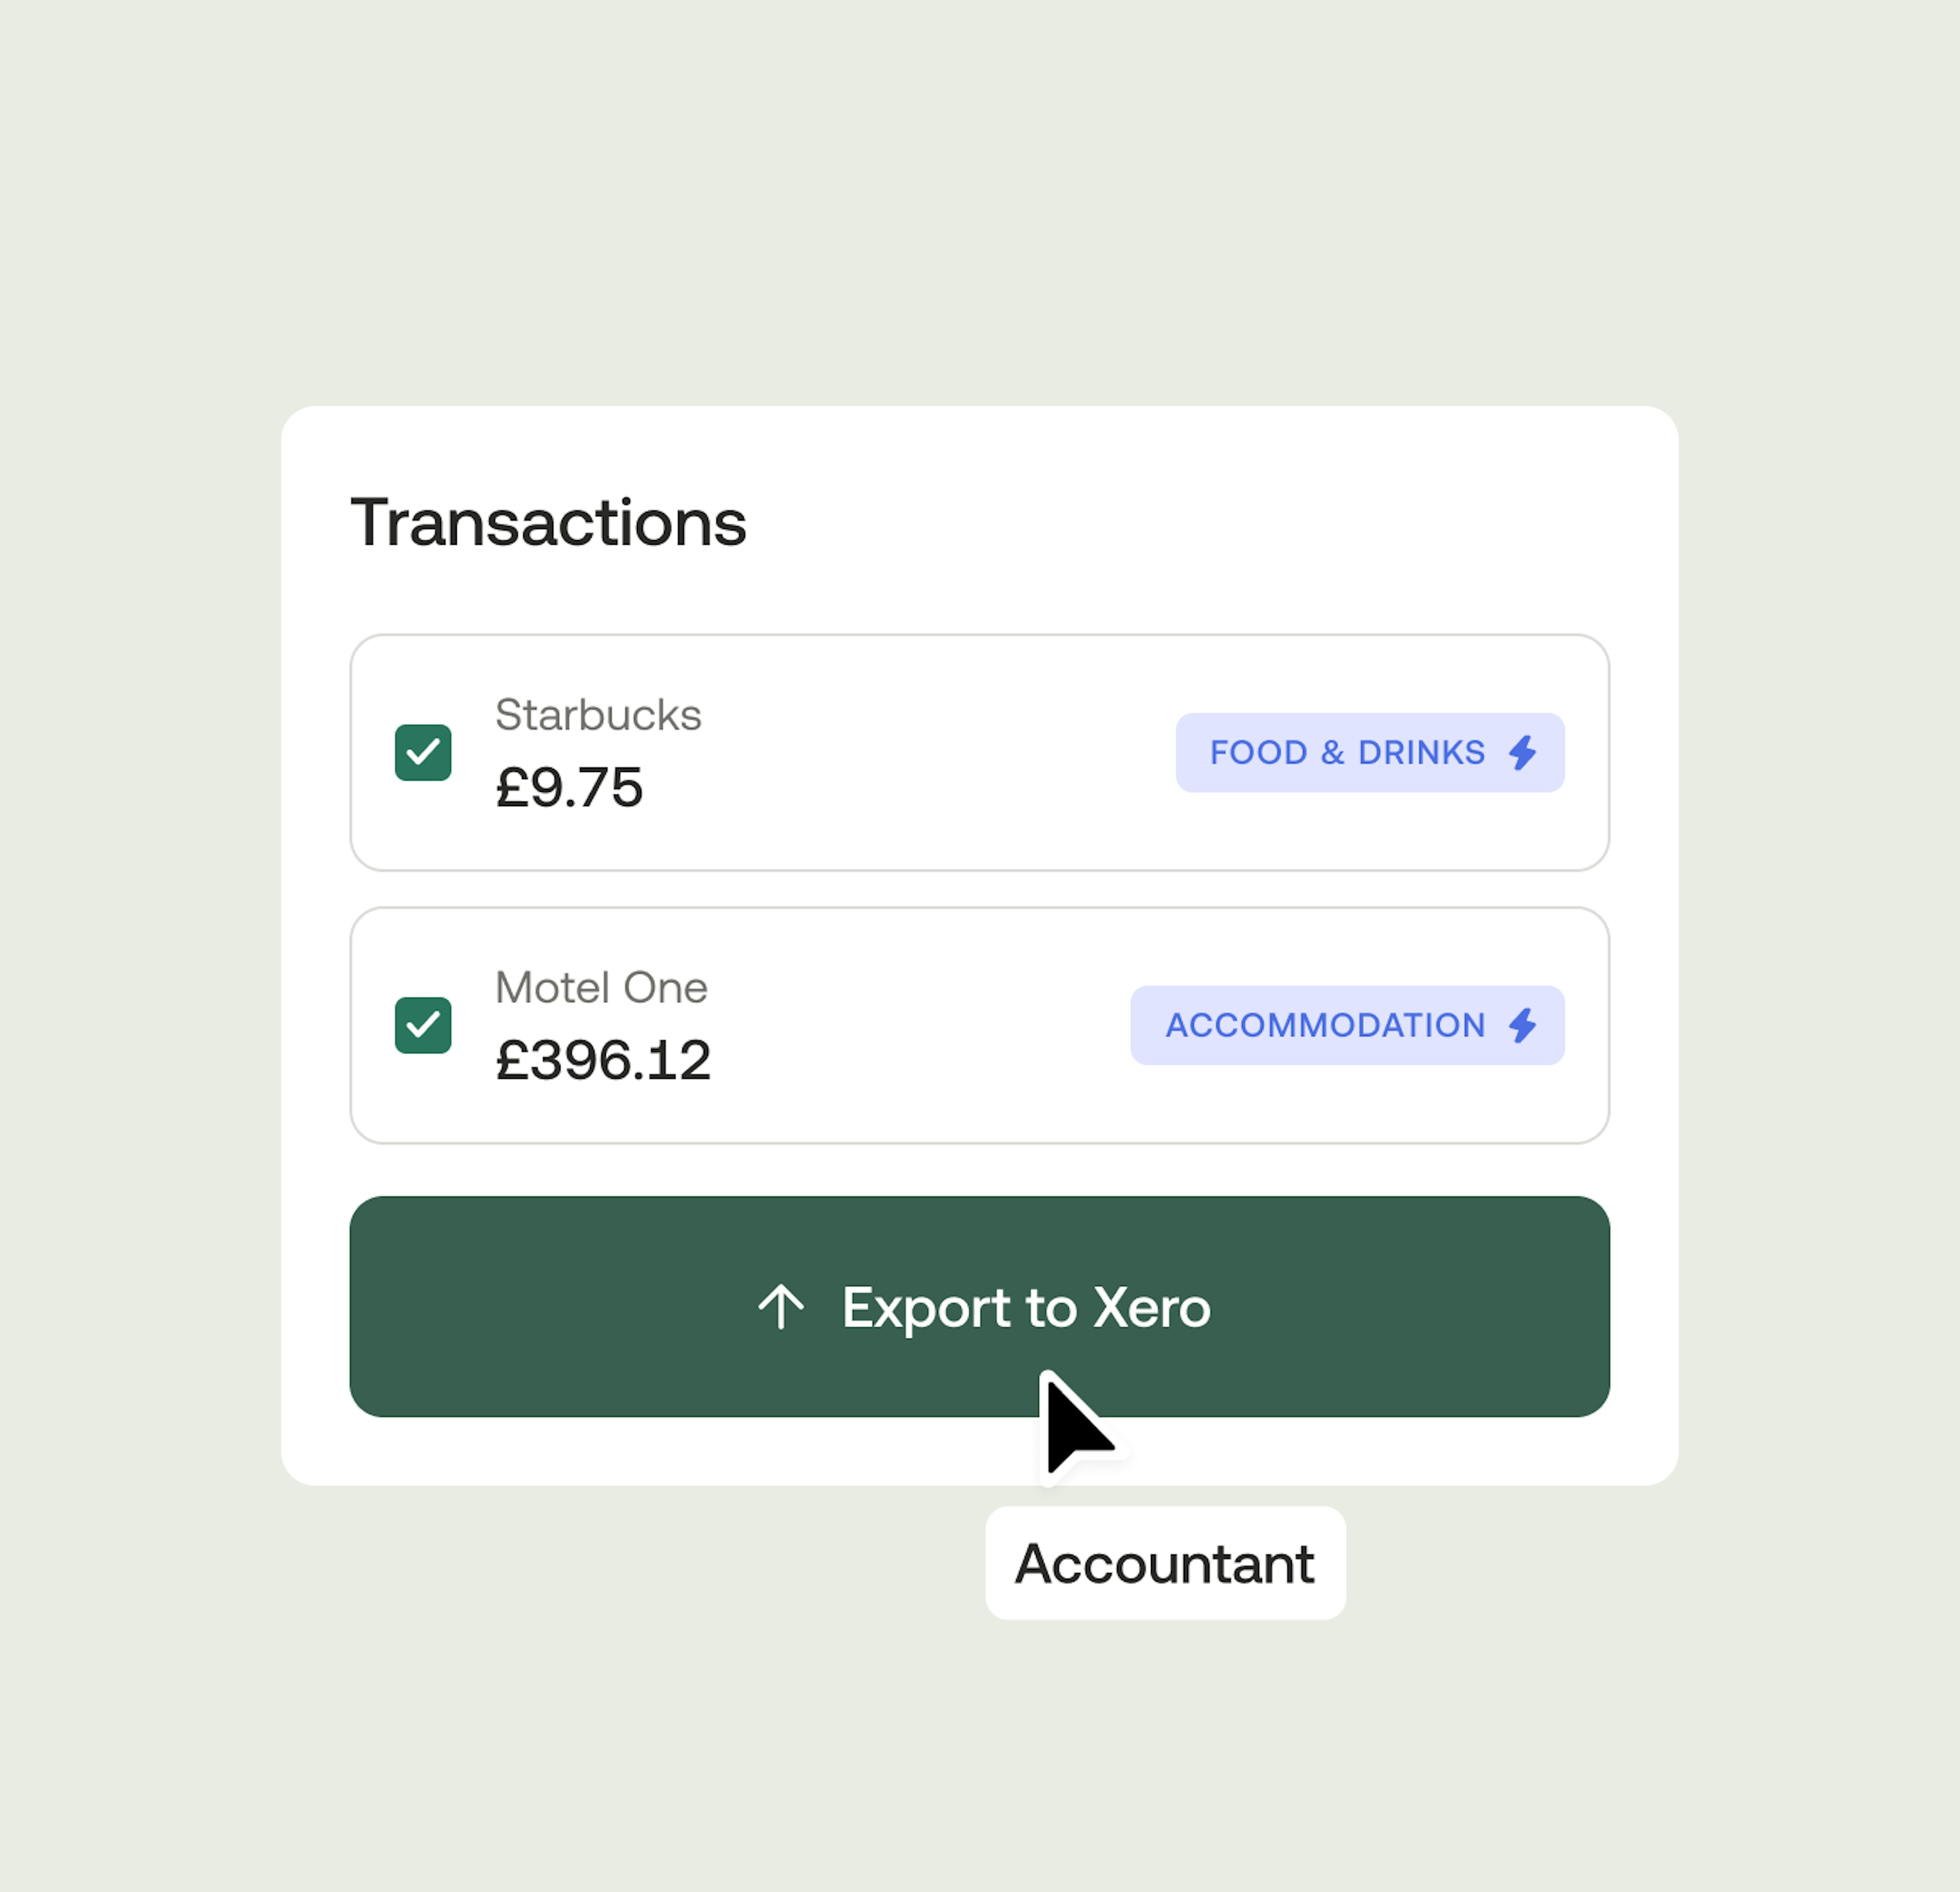Uncheck the Motel One transaction checkbox

423,1025
